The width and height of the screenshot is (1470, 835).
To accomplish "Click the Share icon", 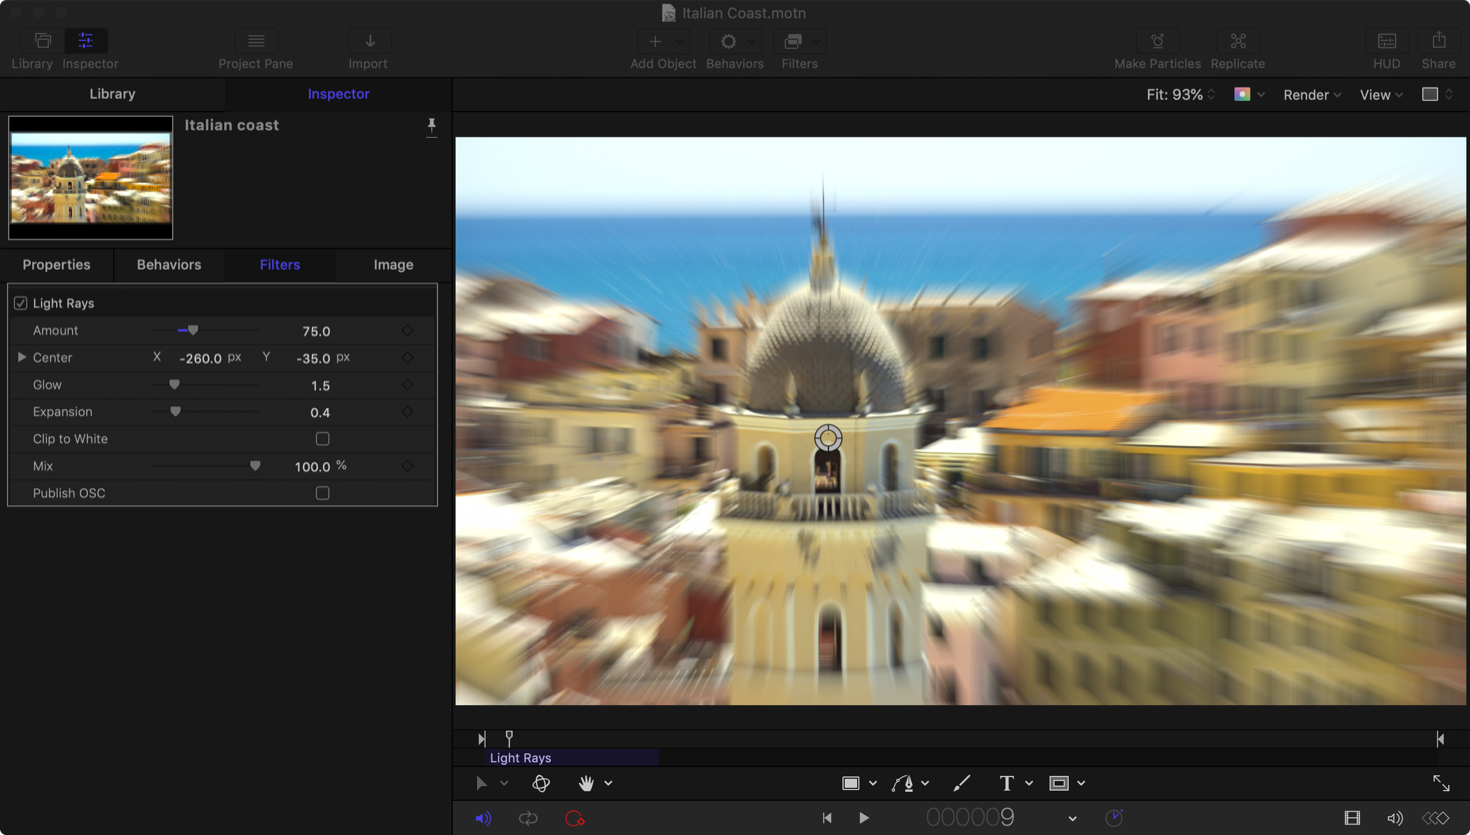I will 1438,41.
